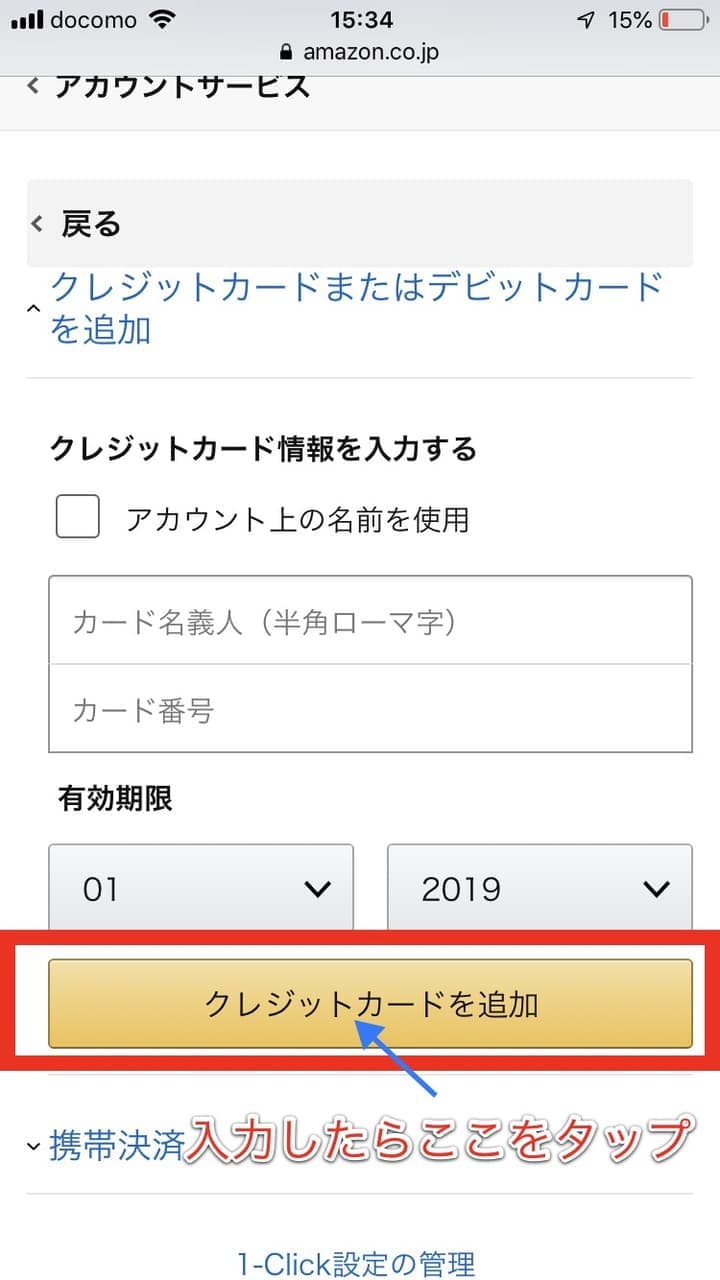720x1280 pixels.
Task: Expand the 携帯決済 section chevron
Action: pyautogui.click(x=34, y=1146)
